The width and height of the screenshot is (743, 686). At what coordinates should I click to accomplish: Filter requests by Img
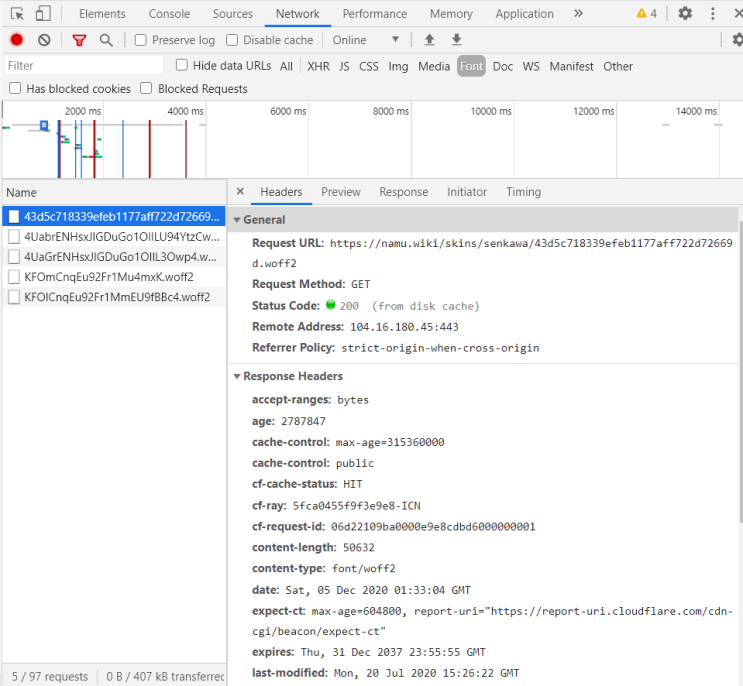point(398,66)
